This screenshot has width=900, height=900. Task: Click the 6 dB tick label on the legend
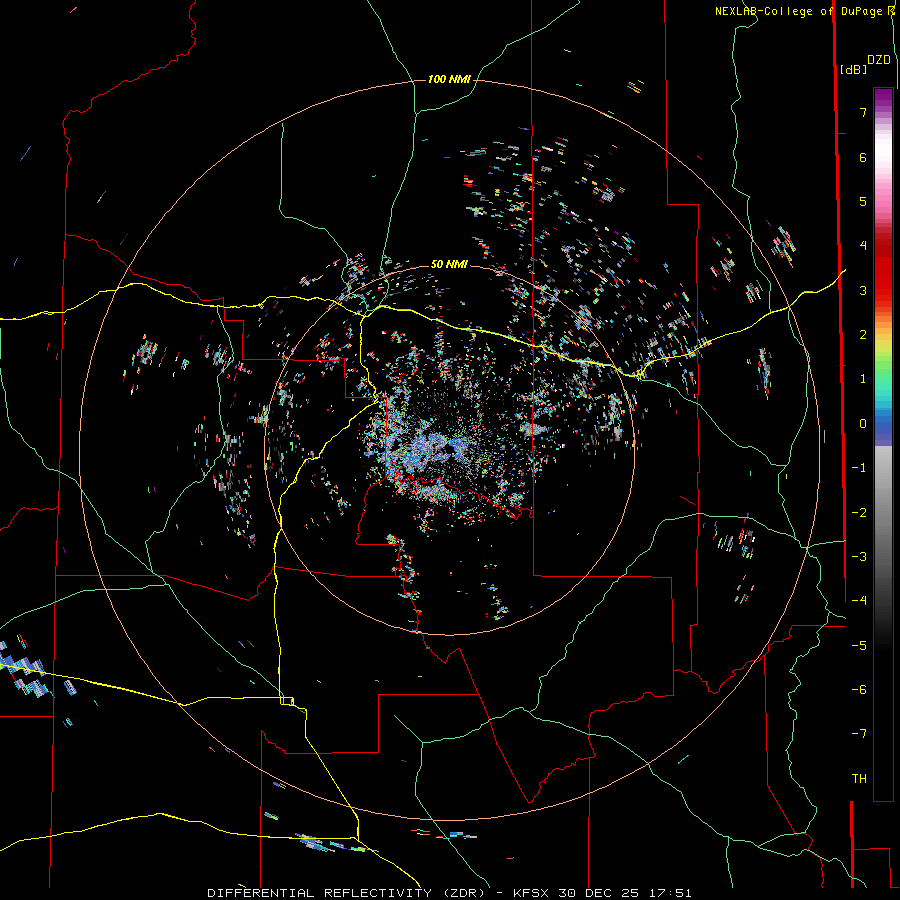pos(863,157)
